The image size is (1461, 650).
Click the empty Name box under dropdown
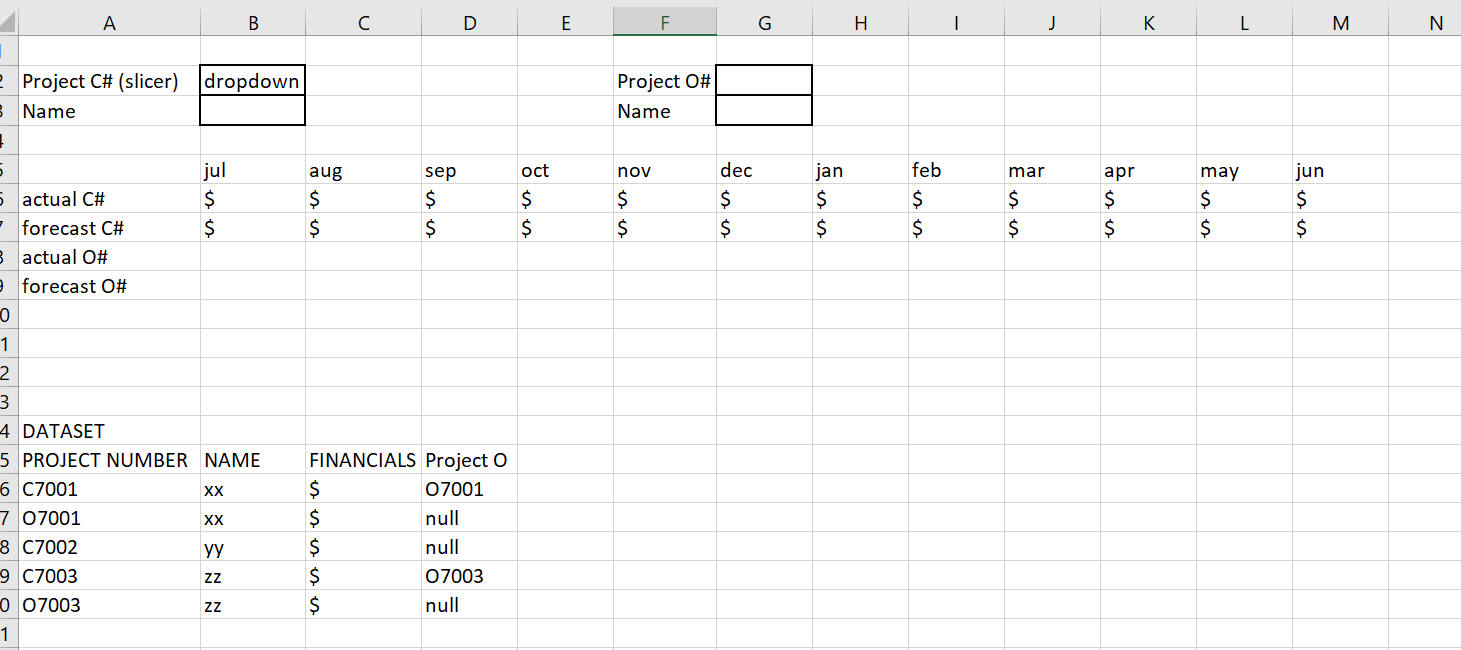coord(252,111)
